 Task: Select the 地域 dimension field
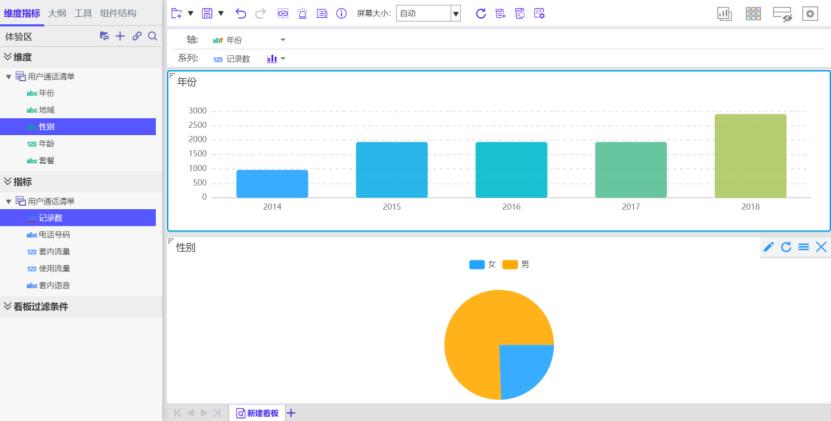(47, 110)
